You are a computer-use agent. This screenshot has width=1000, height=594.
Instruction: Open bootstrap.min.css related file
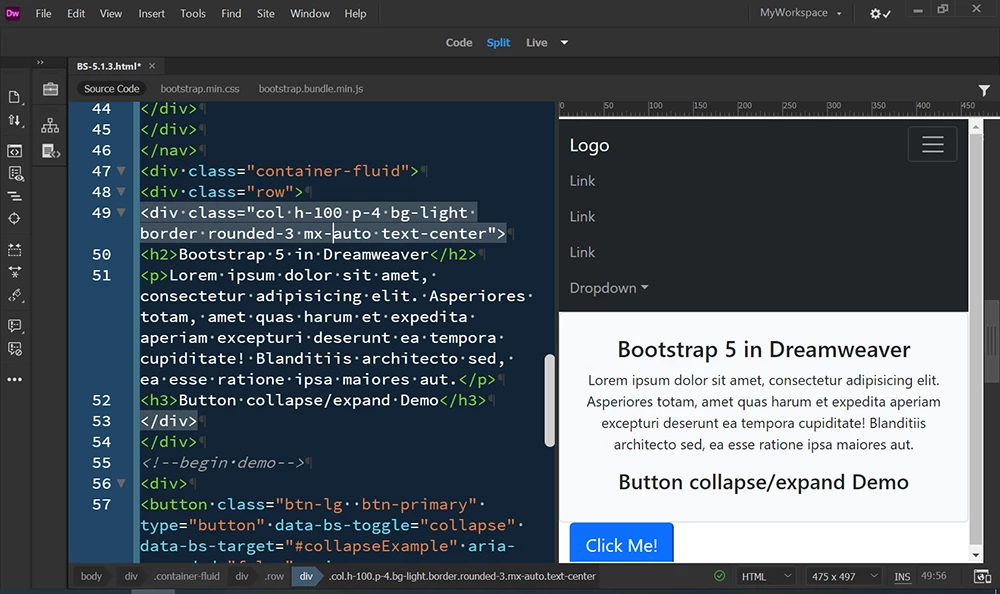pos(200,89)
